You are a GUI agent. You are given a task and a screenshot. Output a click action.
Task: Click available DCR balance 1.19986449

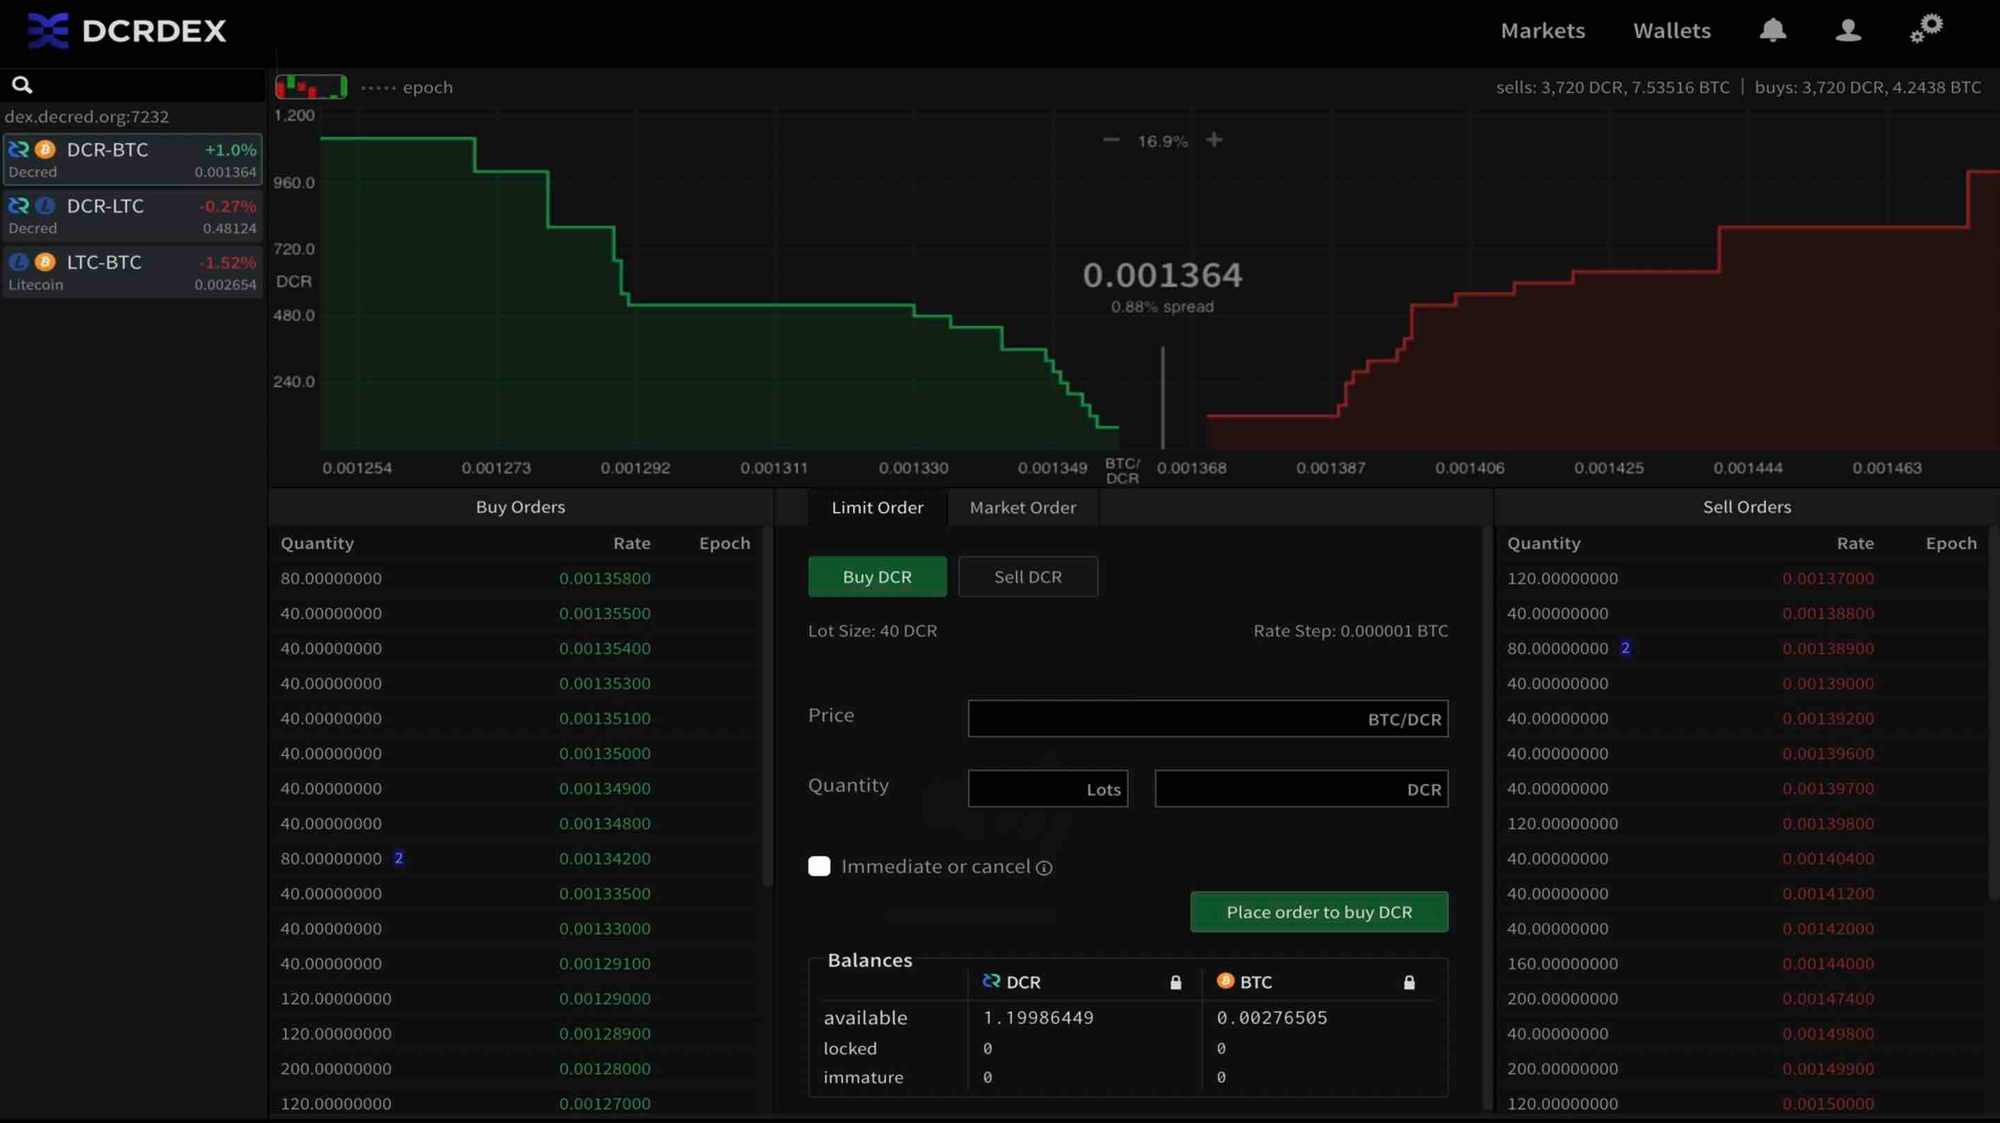(1038, 1018)
